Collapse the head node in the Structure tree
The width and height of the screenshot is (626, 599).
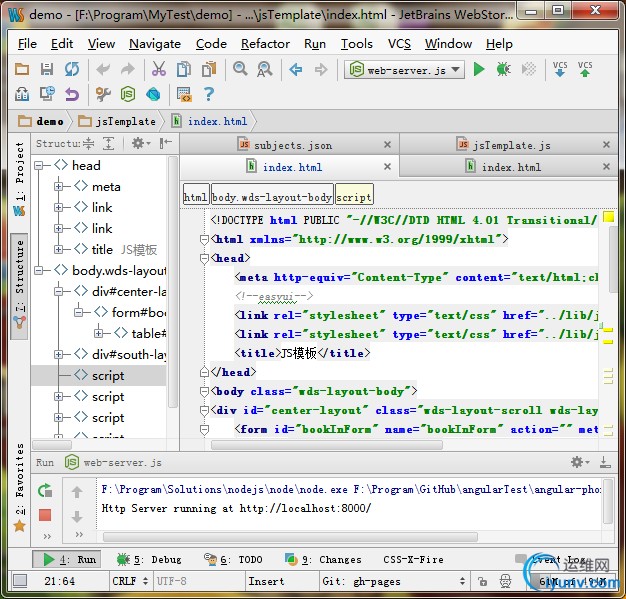(39, 165)
